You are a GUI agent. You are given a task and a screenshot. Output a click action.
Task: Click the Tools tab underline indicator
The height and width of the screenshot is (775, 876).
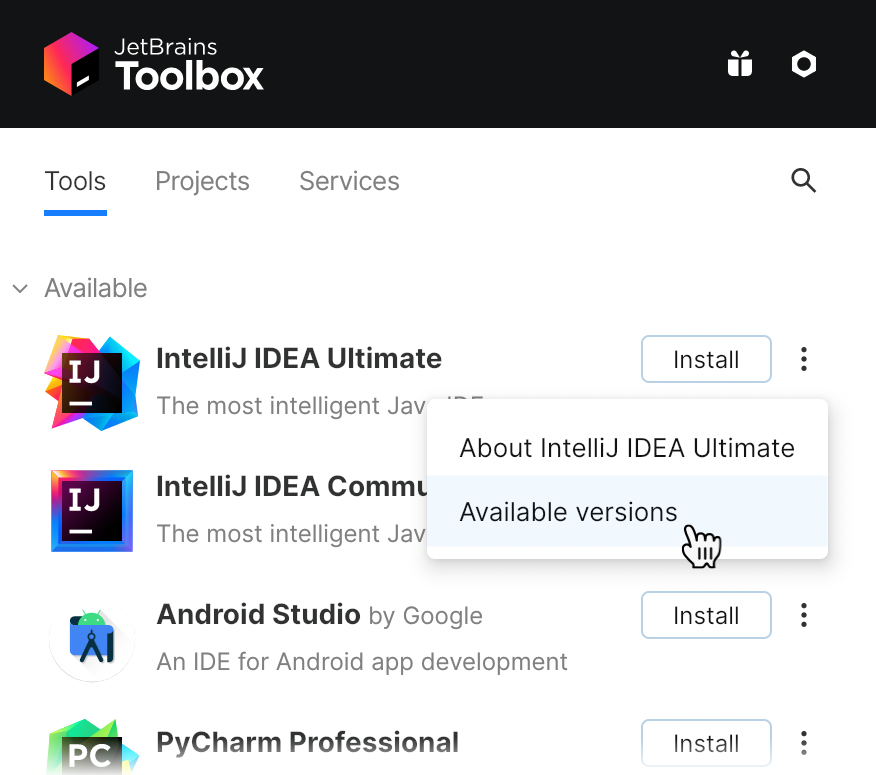(75, 210)
